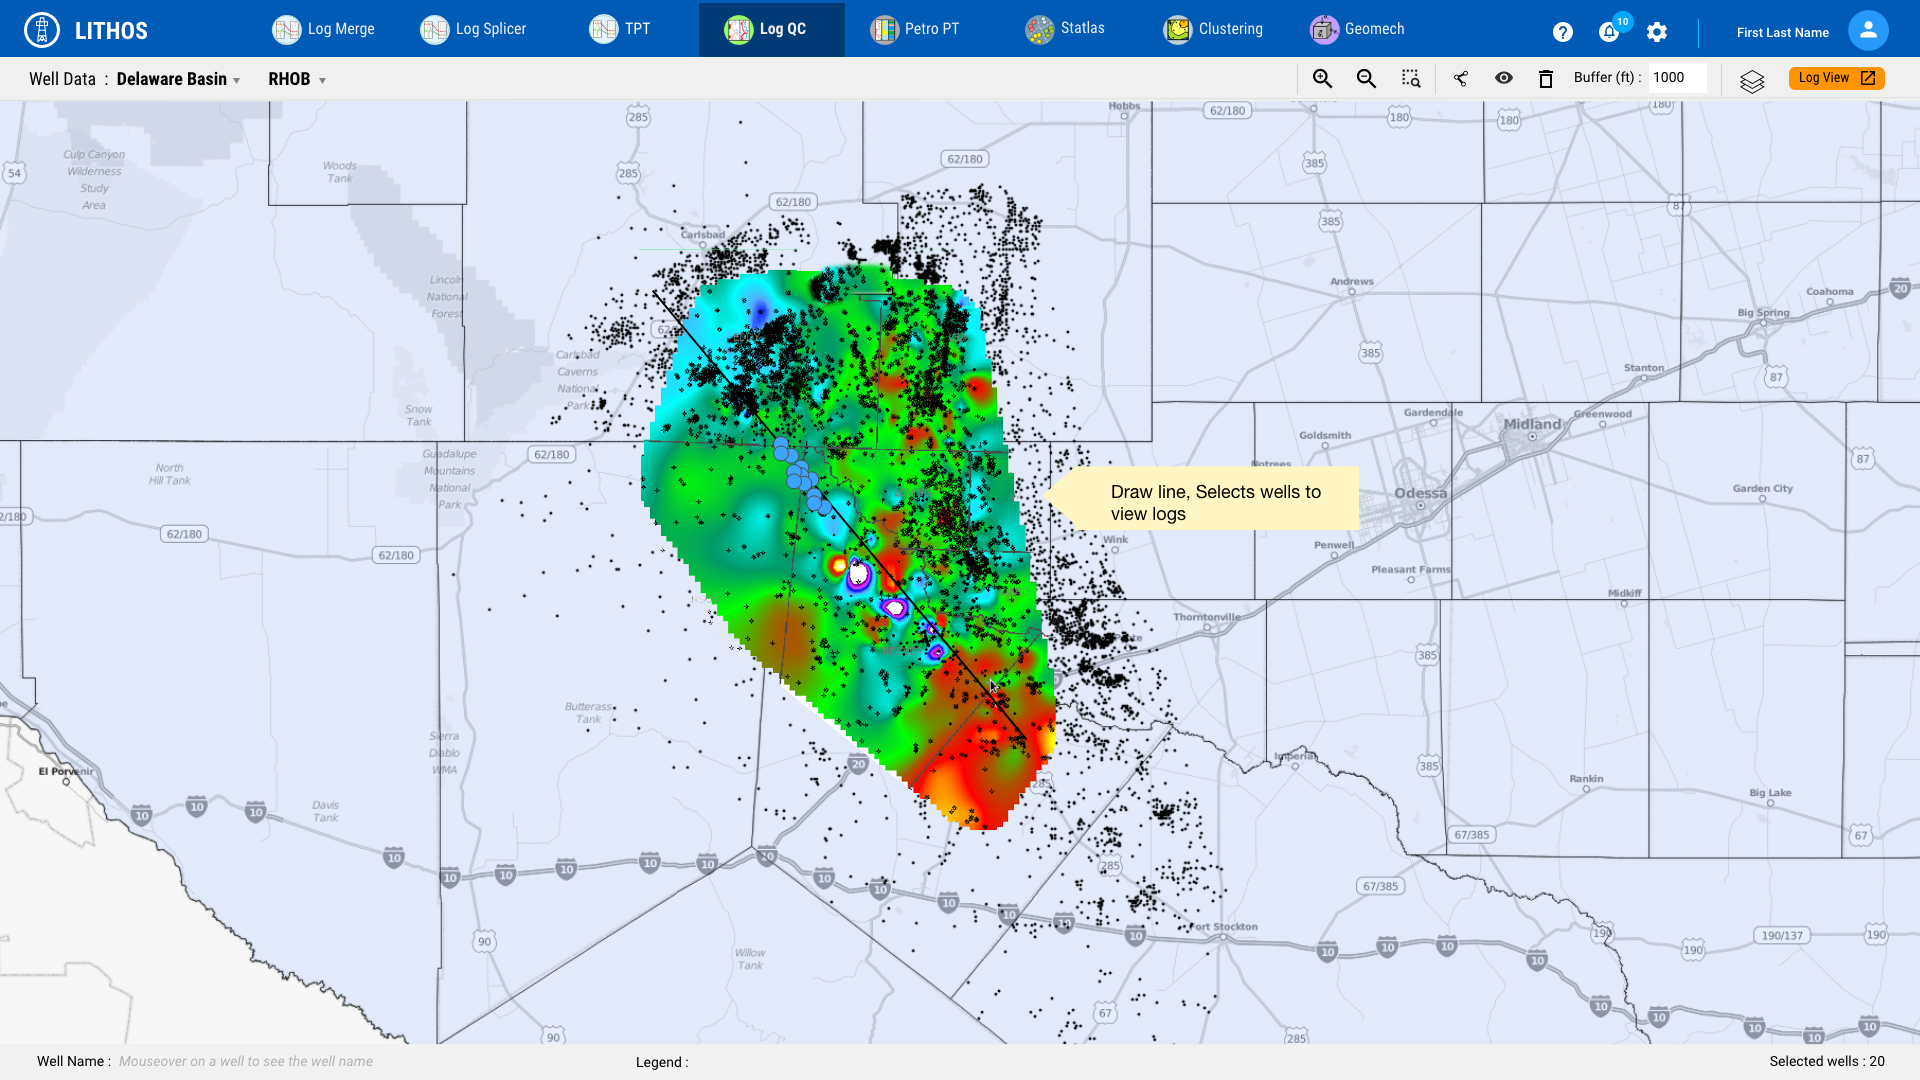The width and height of the screenshot is (1920, 1080).
Task: Click the zoom out magnifier icon
Action: [x=1366, y=79]
